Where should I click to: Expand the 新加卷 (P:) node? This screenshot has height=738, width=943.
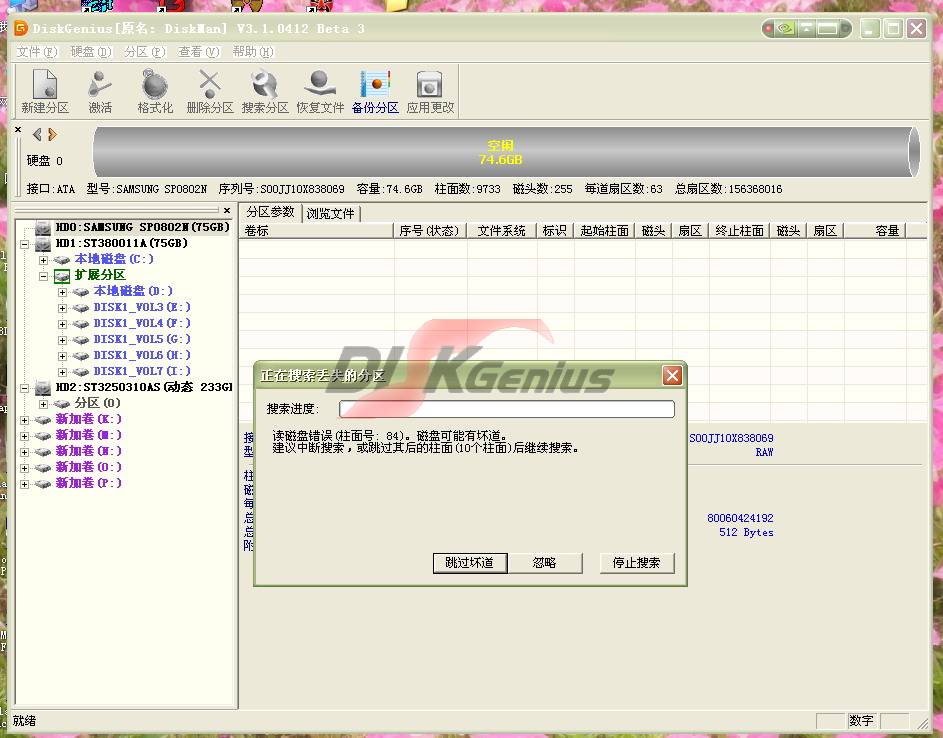[24, 484]
